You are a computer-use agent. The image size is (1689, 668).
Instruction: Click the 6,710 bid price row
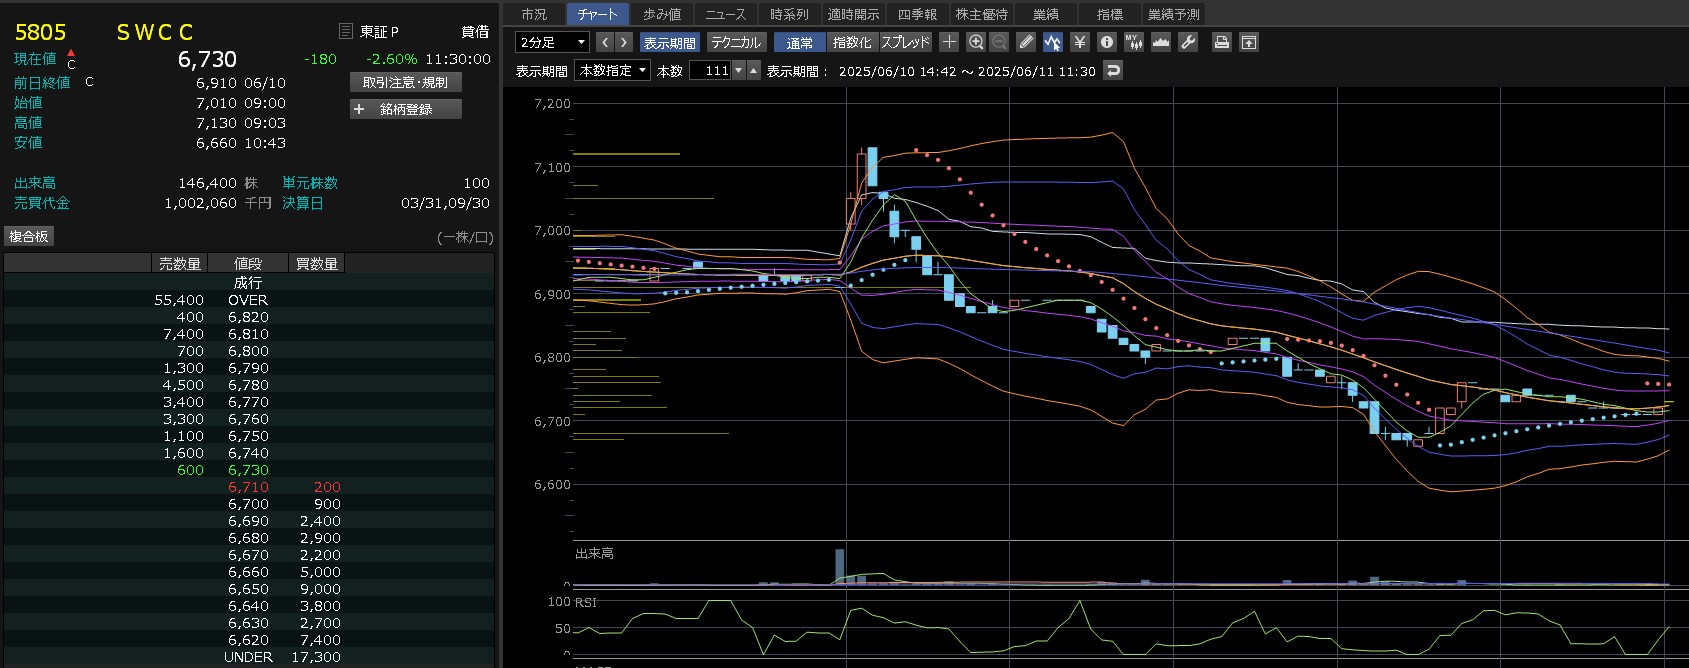(x=248, y=487)
